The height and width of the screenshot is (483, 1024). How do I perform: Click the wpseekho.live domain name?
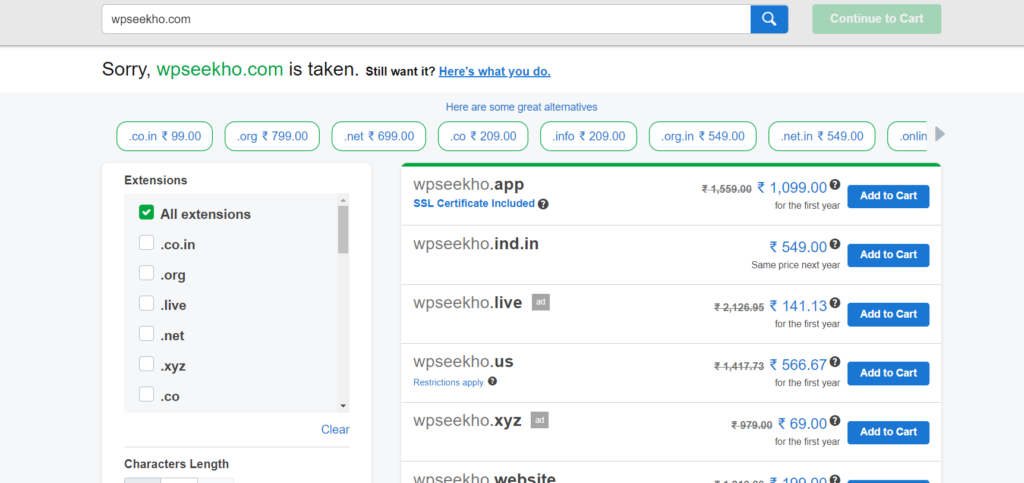click(x=468, y=303)
